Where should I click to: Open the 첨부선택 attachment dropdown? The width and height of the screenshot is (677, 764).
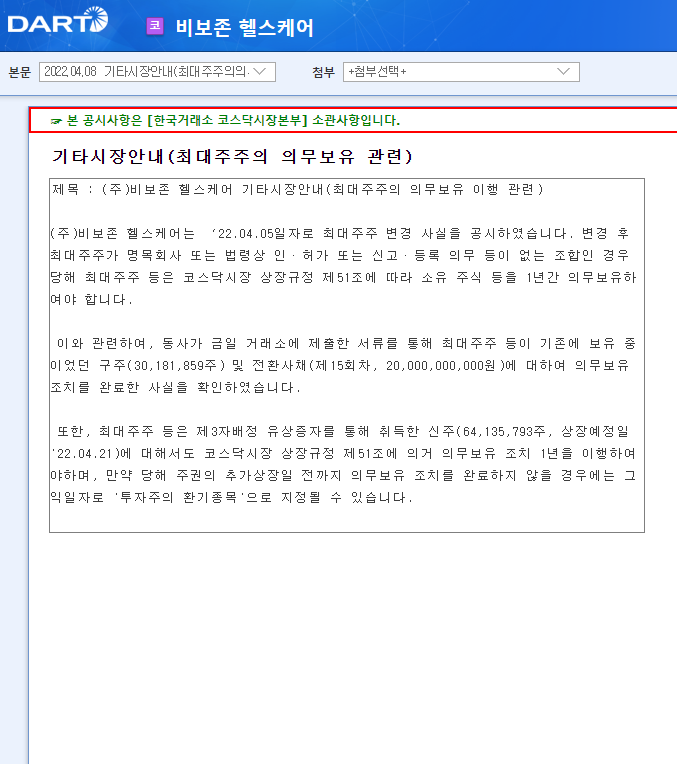pos(461,72)
